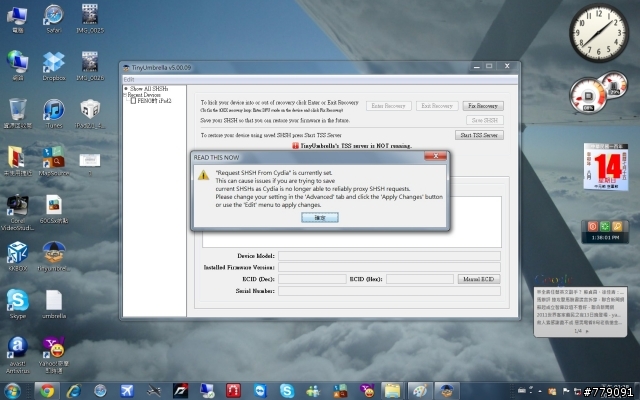Click the Exit Recovery button
Image resolution: width=640 pixels, height=400 pixels.
coord(437,106)
